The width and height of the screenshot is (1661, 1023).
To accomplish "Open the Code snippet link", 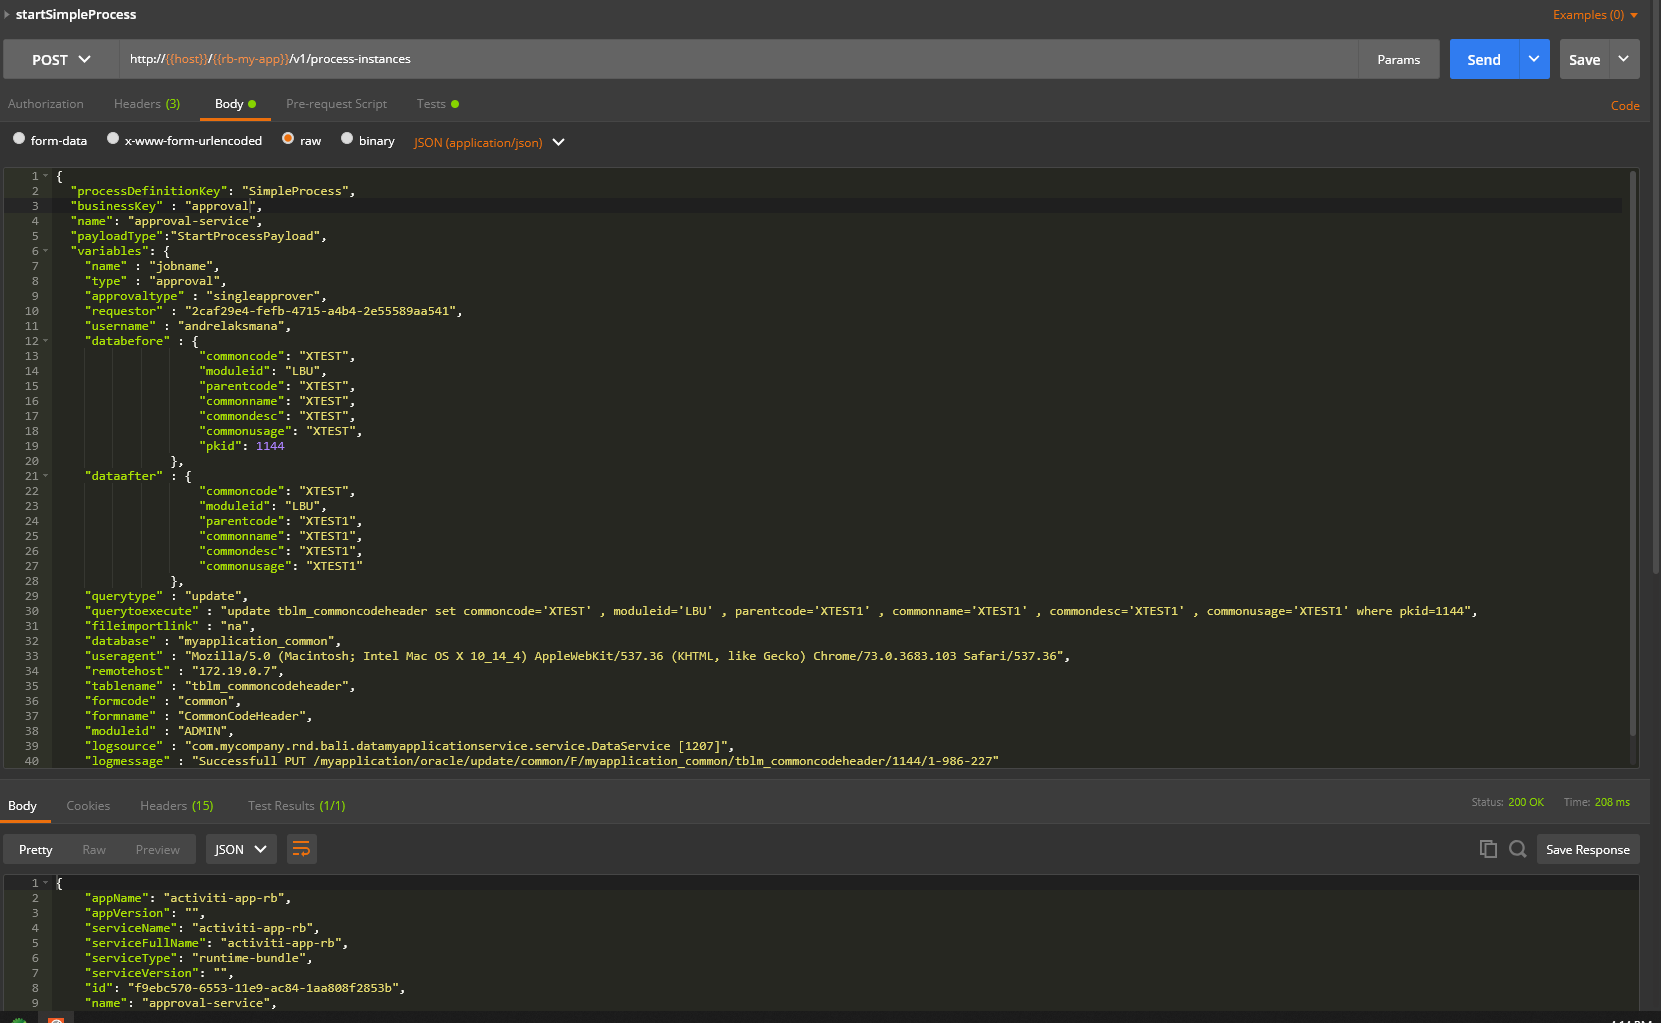I will 1625,105.
